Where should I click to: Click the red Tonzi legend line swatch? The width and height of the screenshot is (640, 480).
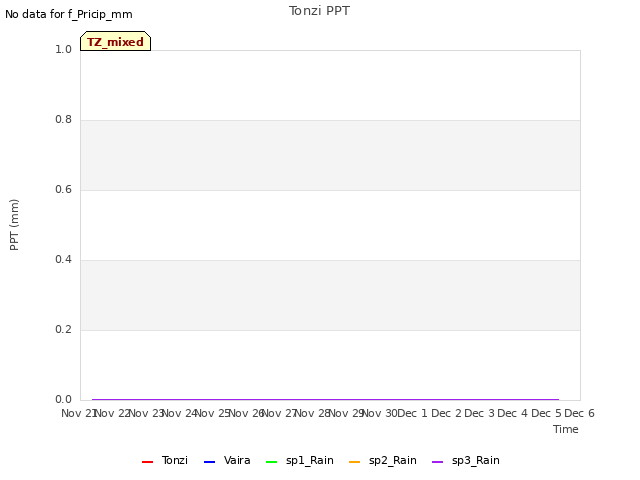click(147, 462)
